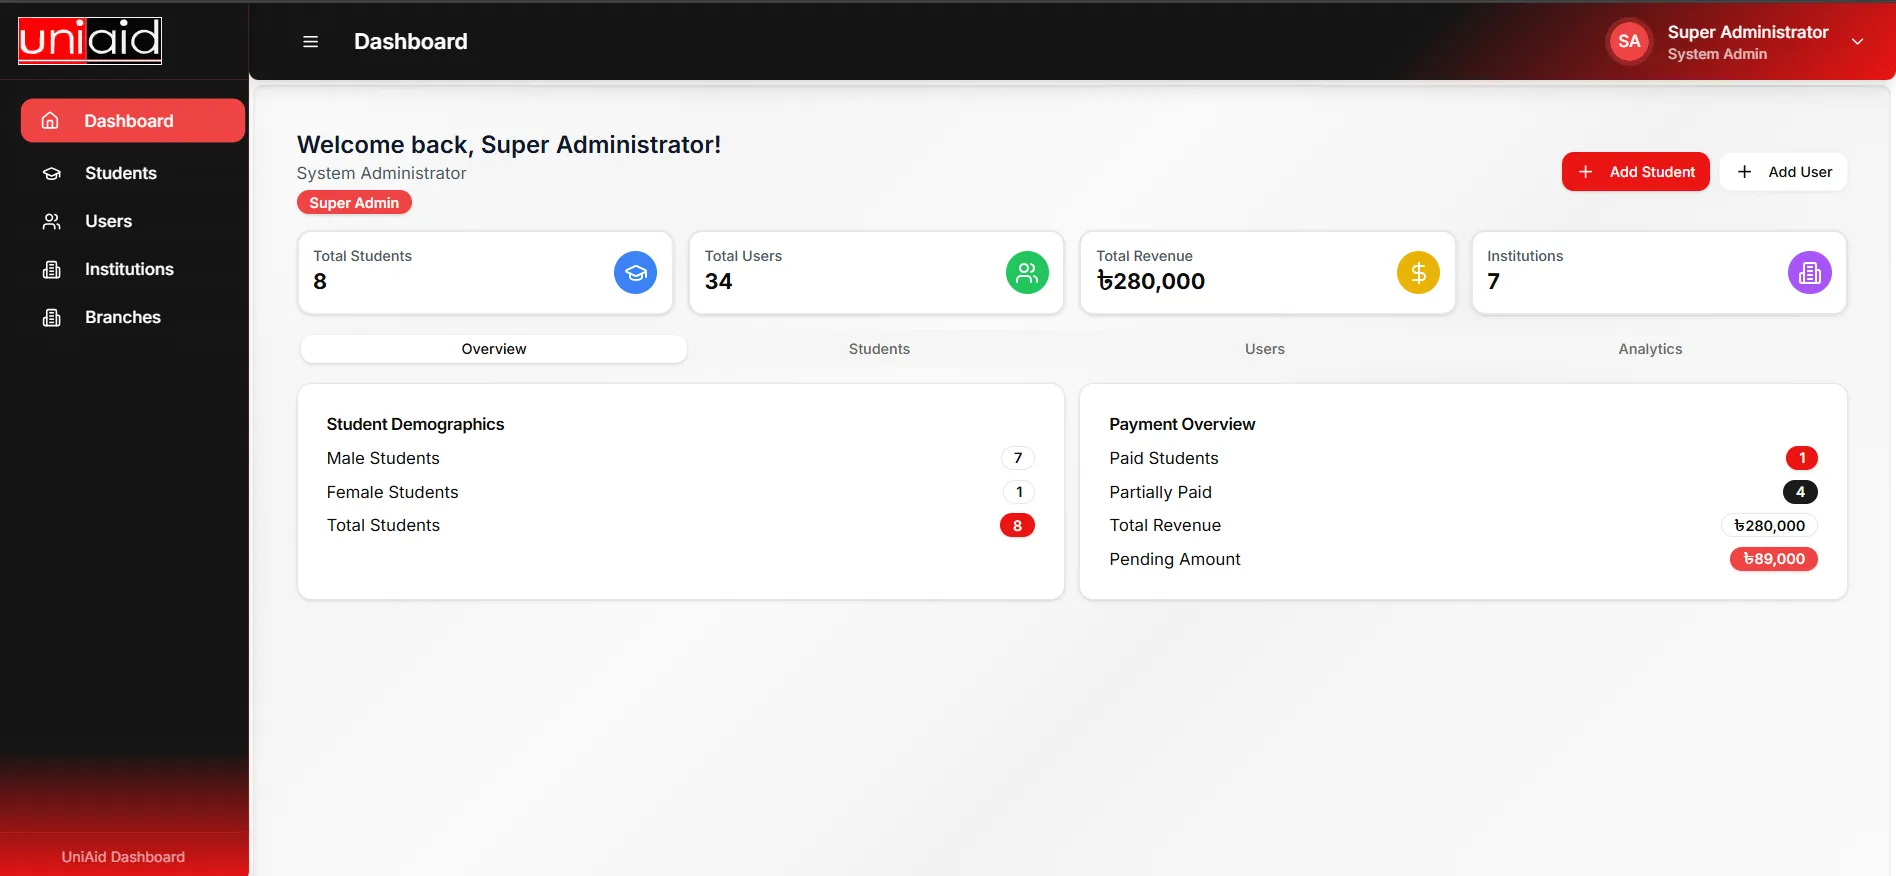The height and width of the screenshot is (876, 1896).
Task: Select the Users tab
Action: point(1264,349)
